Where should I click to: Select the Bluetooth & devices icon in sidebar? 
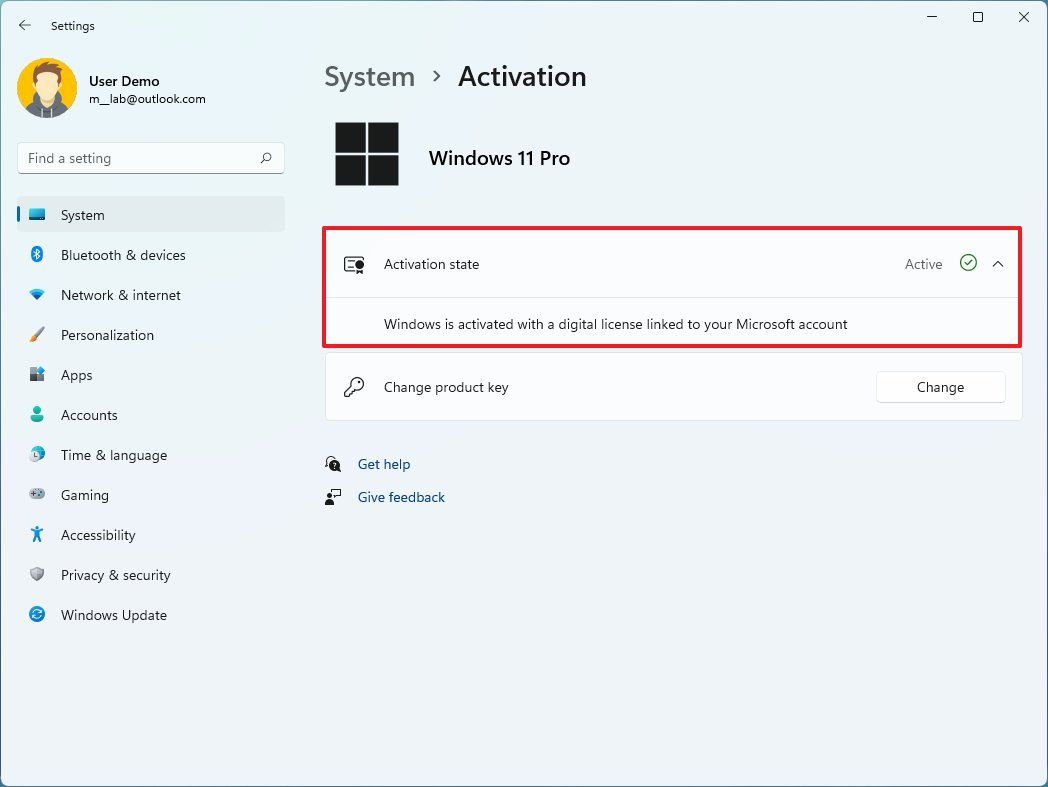point(35,255)
